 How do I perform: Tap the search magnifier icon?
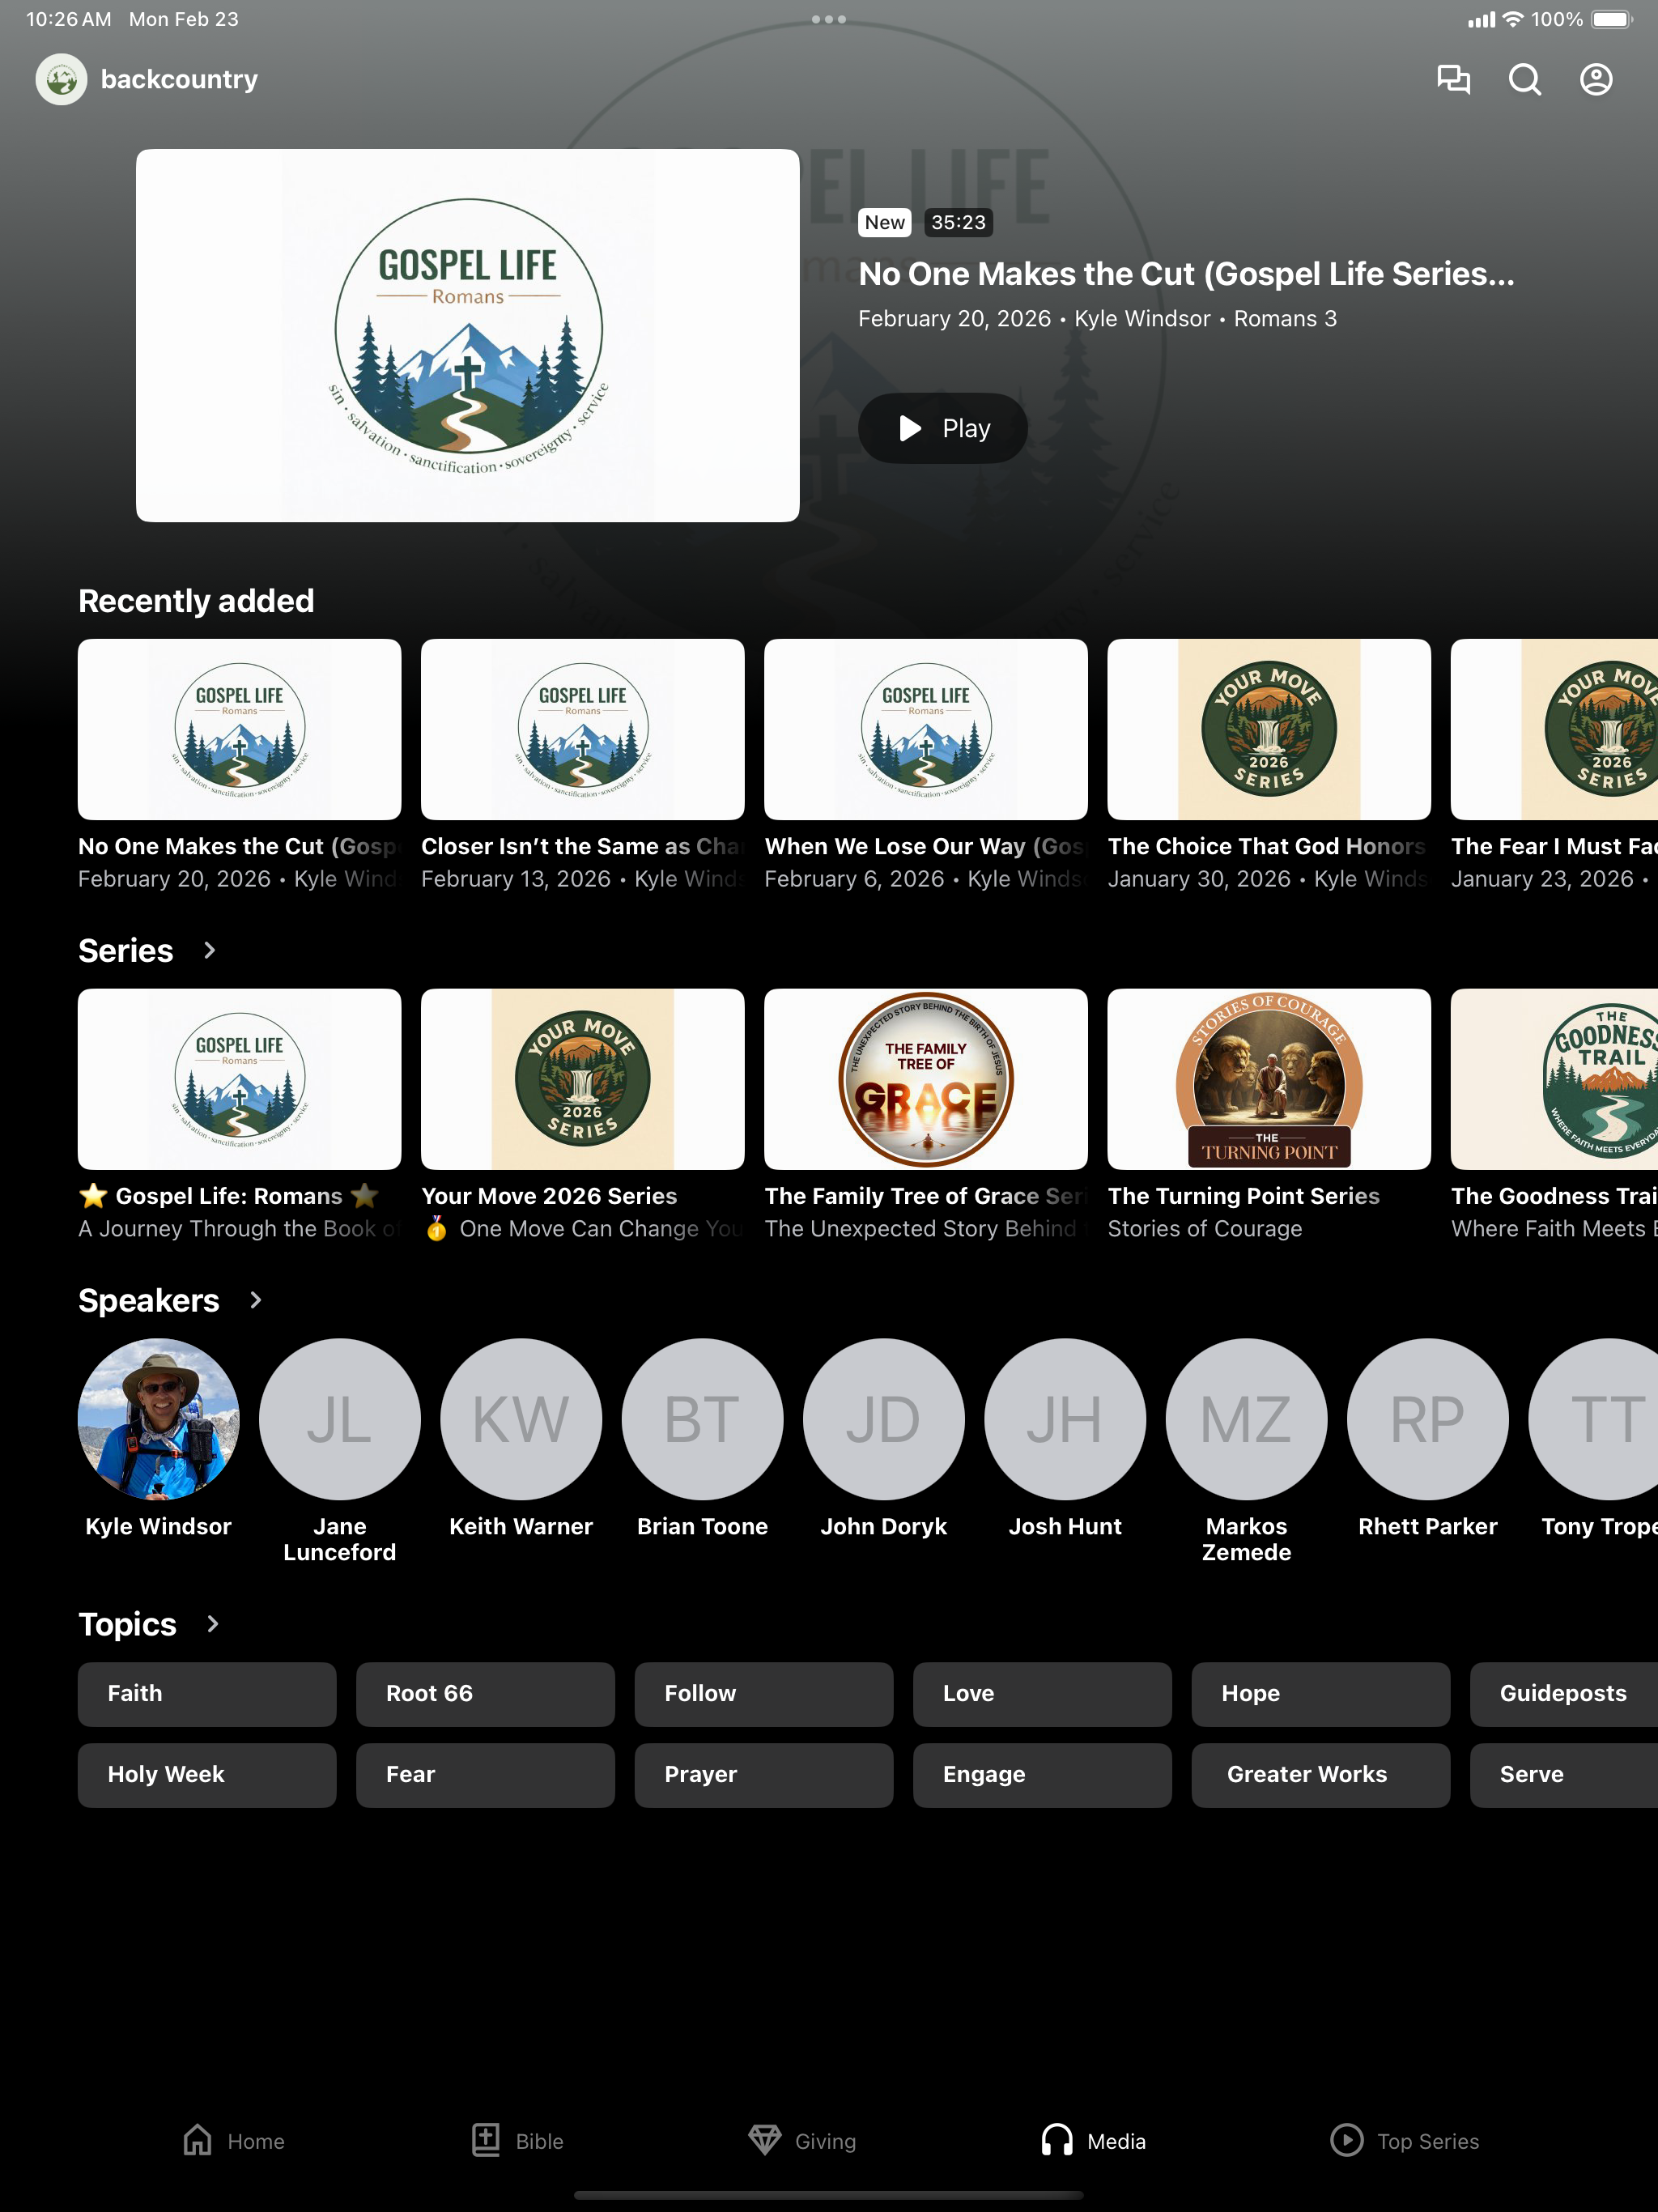point(1524,79)
